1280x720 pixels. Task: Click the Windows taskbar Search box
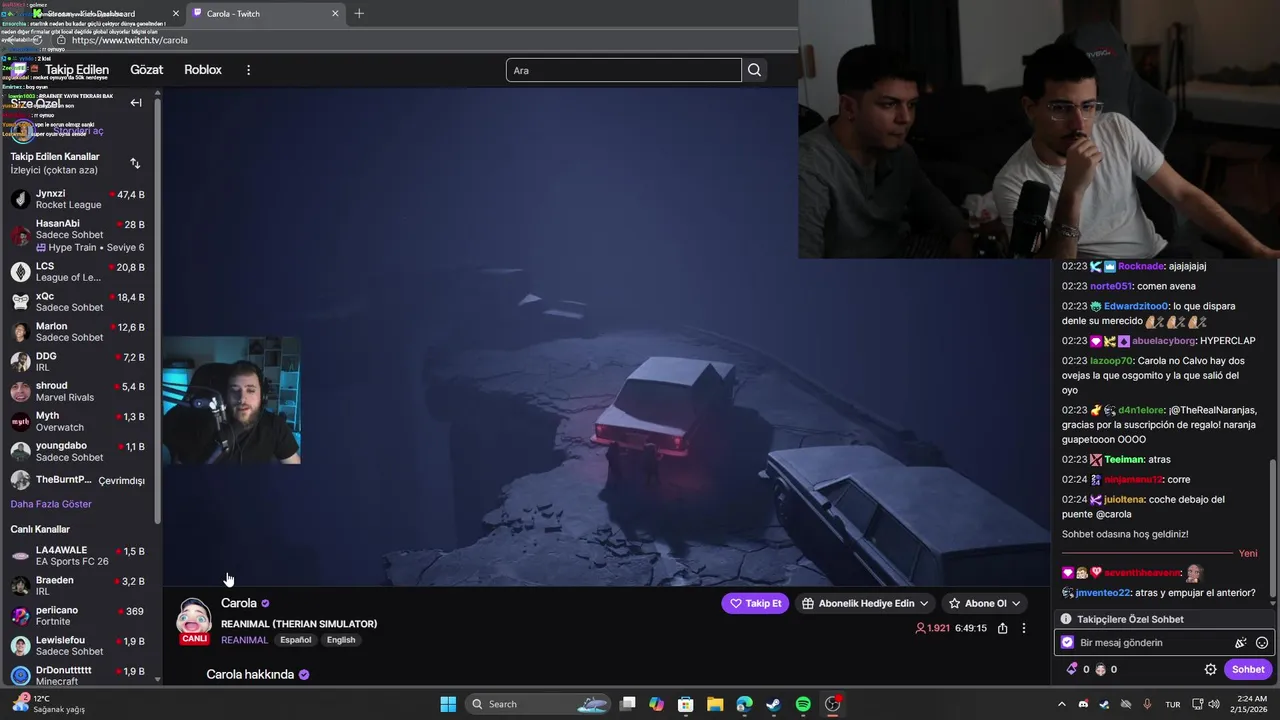[538, 704]
